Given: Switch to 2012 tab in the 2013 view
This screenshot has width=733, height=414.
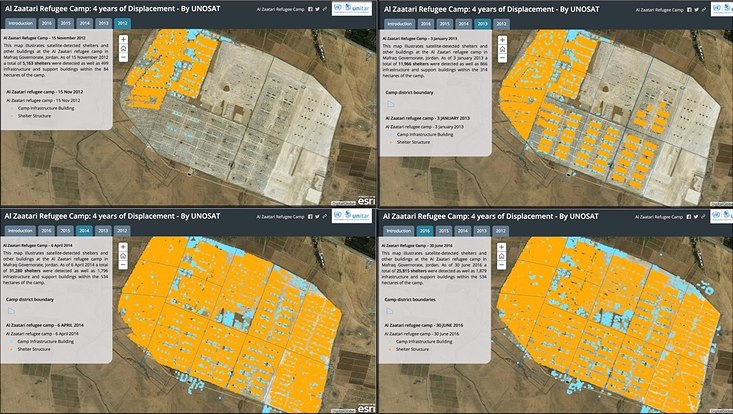Looking at the screenshot, I should pos(501,24).
